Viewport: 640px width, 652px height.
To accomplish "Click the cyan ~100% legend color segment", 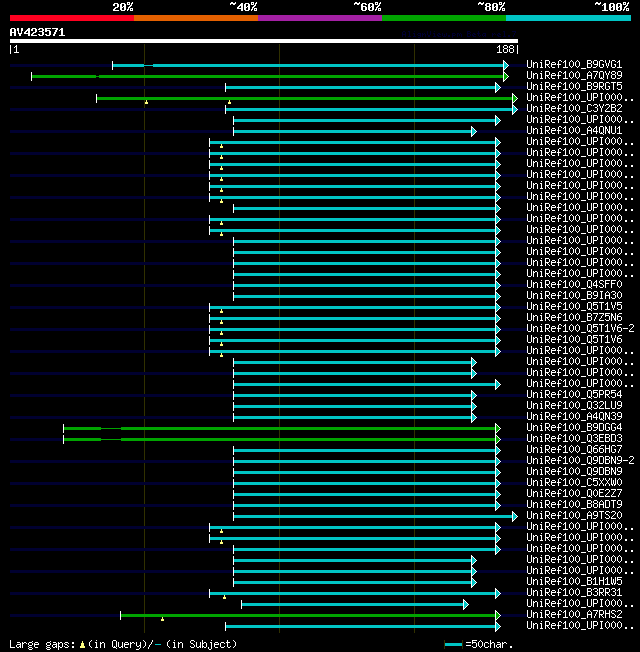I will pyautogui.click(x=568, y=18).
